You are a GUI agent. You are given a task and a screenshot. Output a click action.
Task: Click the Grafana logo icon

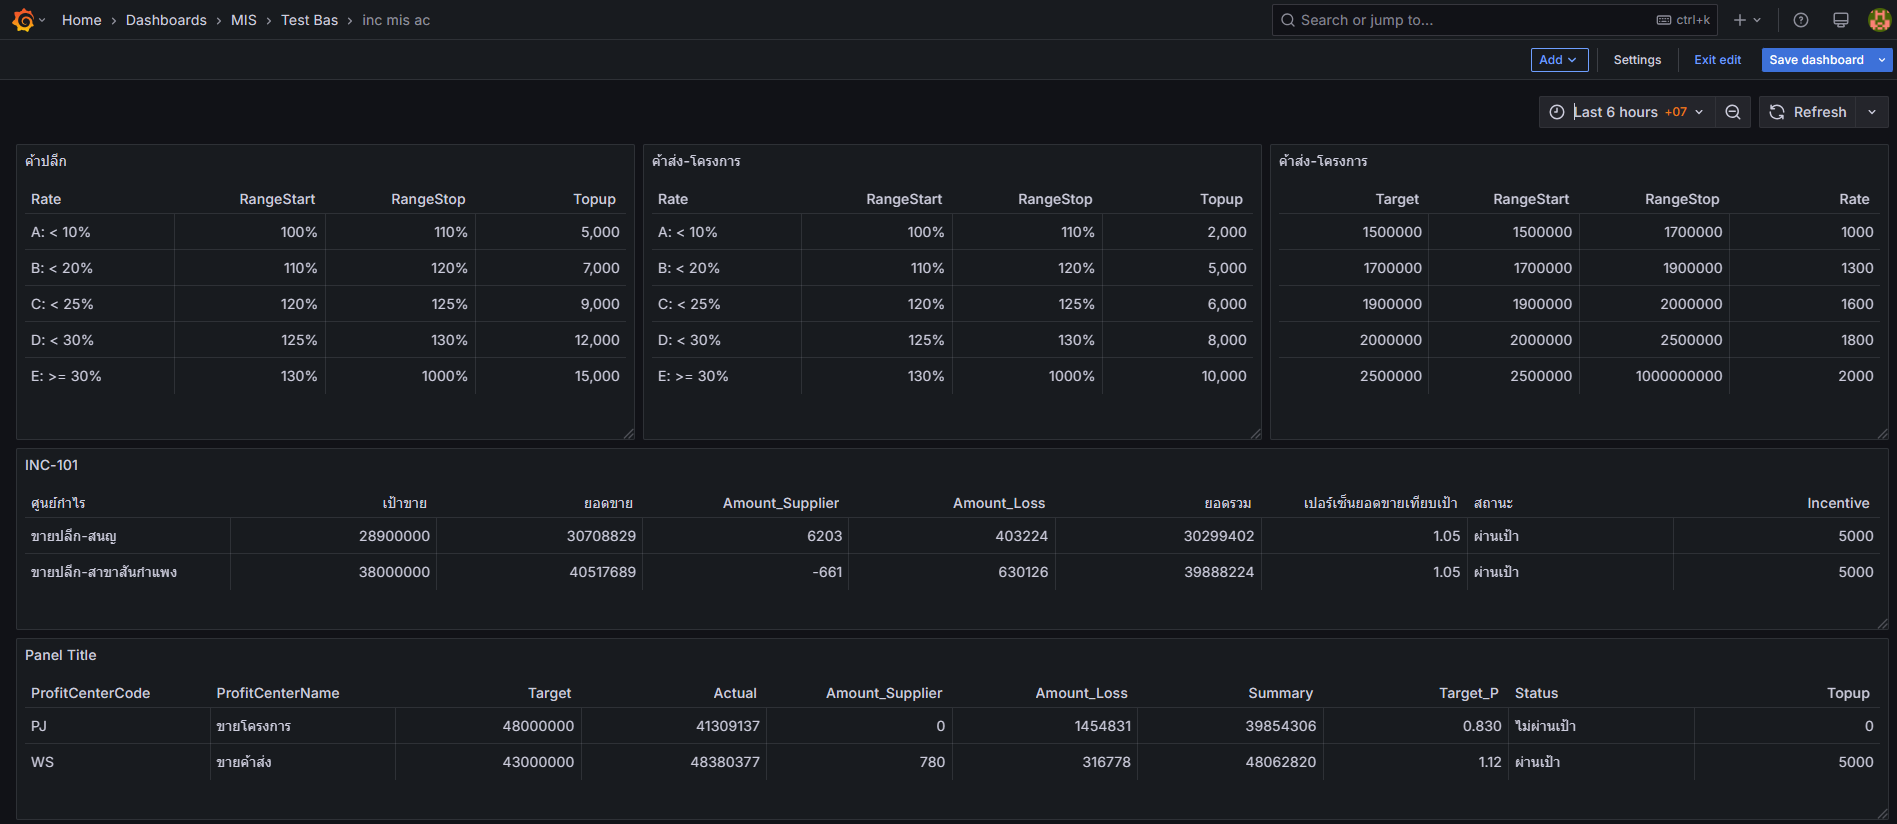tap(23, 20)
